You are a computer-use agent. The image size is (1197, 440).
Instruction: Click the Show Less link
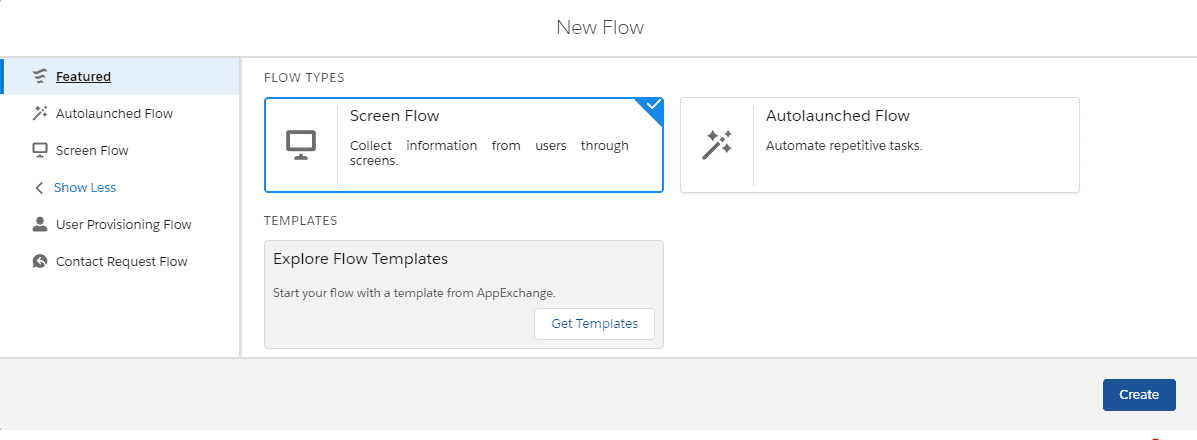(85, 188)
